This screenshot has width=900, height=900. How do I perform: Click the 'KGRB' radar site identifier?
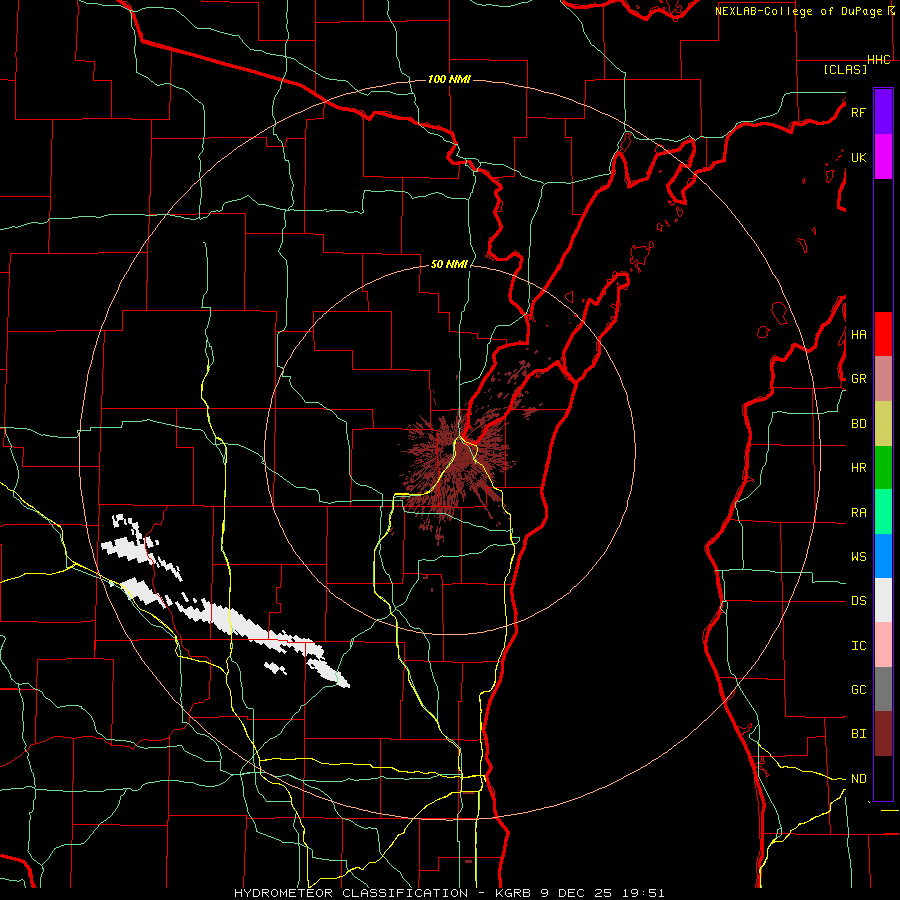tap(515, 893)
